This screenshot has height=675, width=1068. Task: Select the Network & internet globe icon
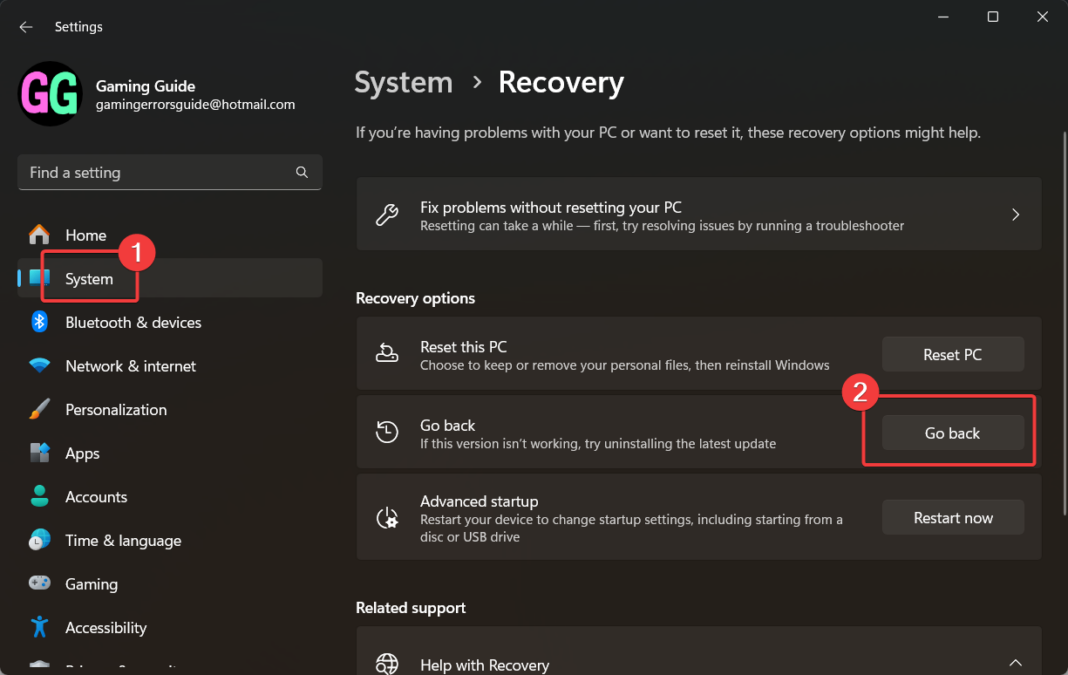(x=38, y=366)
